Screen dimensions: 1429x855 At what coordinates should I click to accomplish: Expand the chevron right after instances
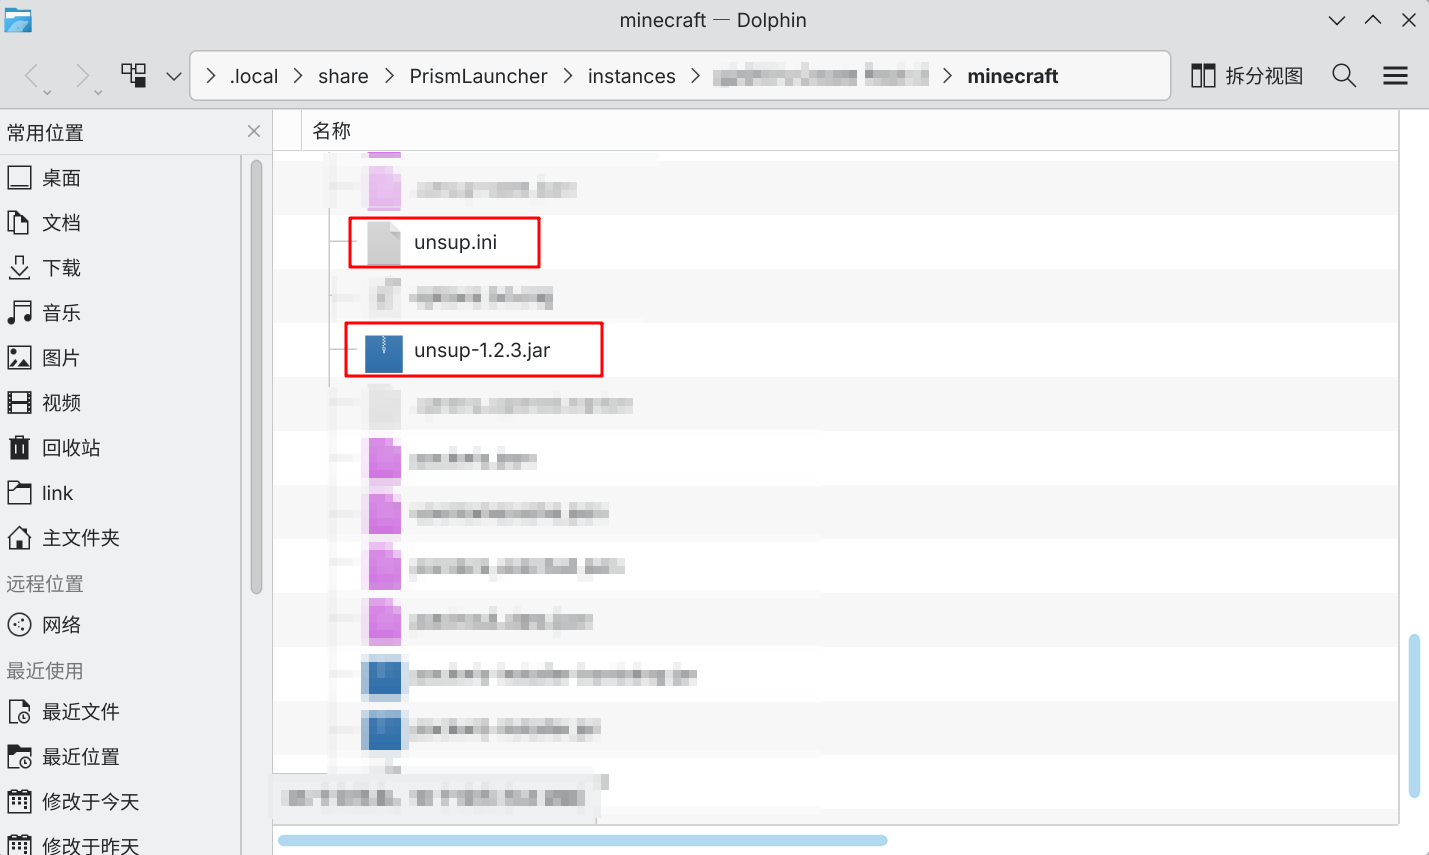(x=696, y=76)
